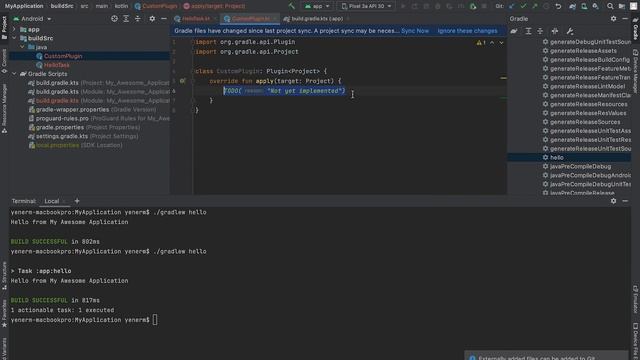The width and height of the screenshot is (640, 360).
Task: Add a new terminal session tab
Action: click(77, 201)
